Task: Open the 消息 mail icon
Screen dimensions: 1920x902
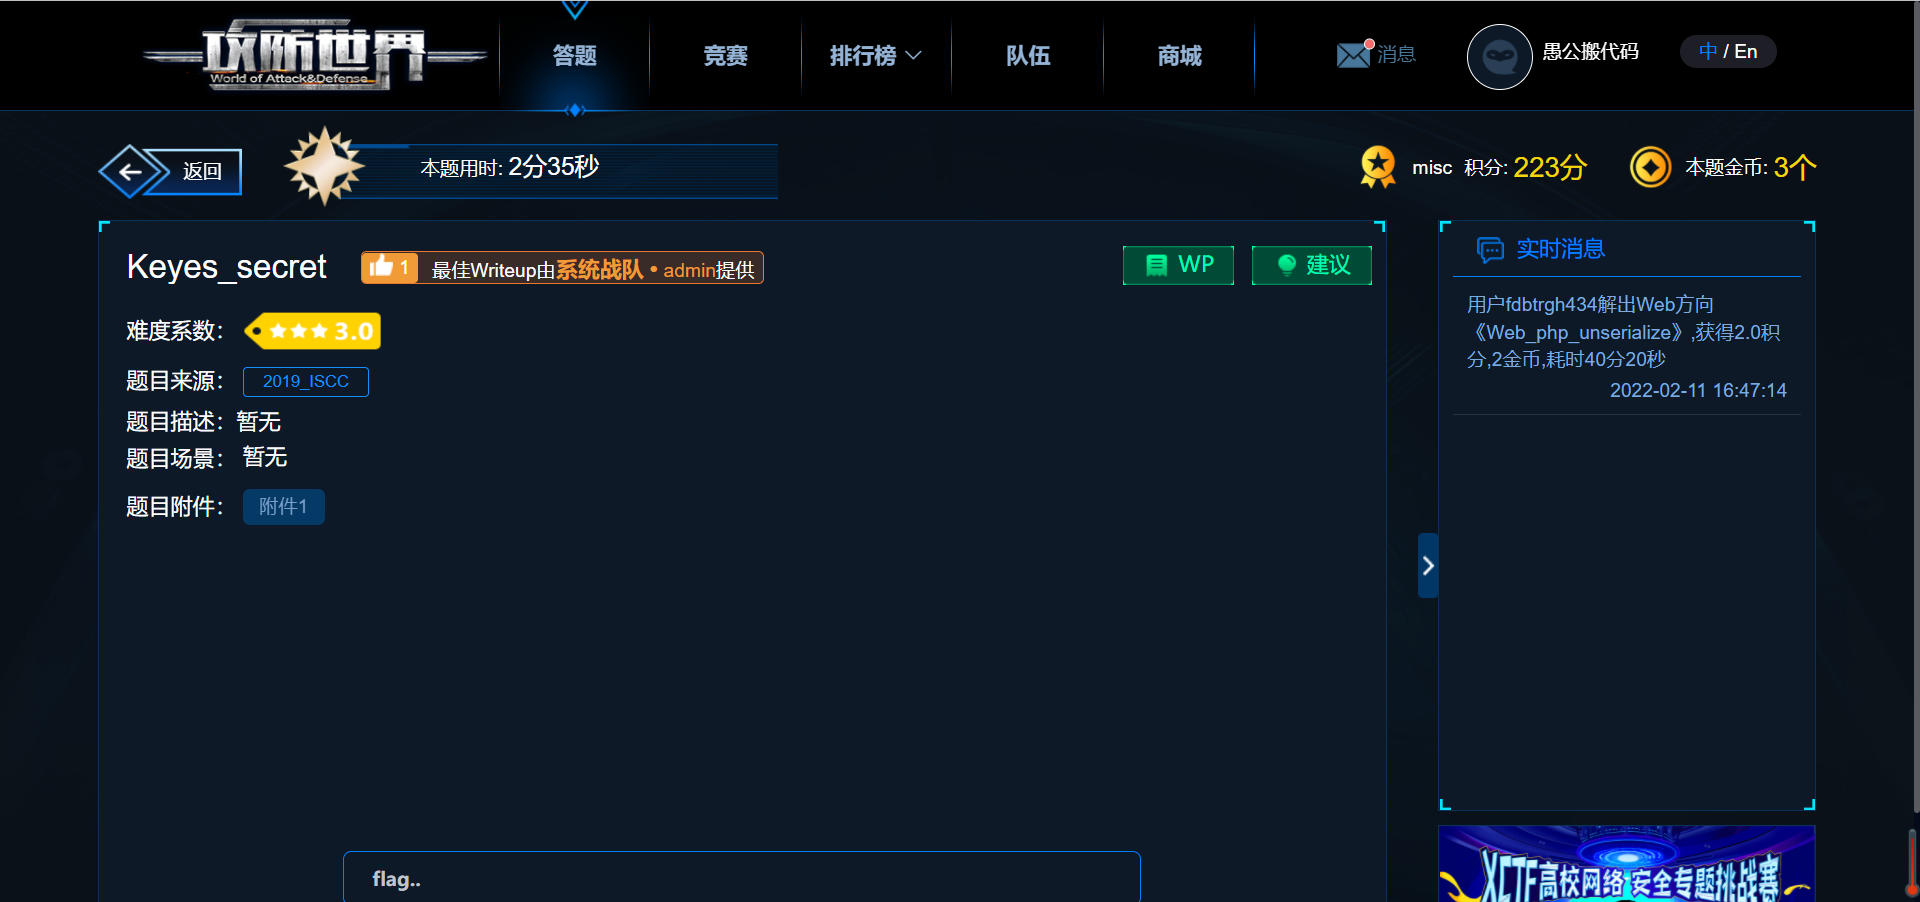Action: (1352, 55)
